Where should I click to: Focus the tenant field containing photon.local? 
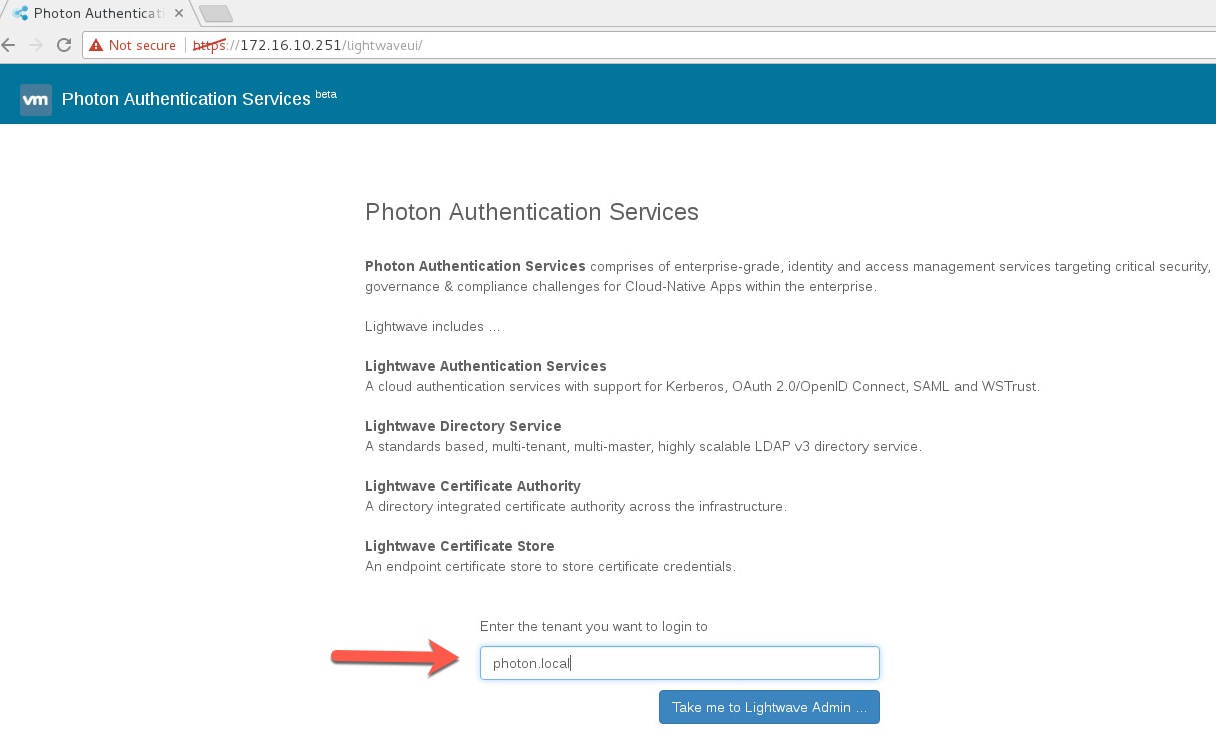click(679, 663)
